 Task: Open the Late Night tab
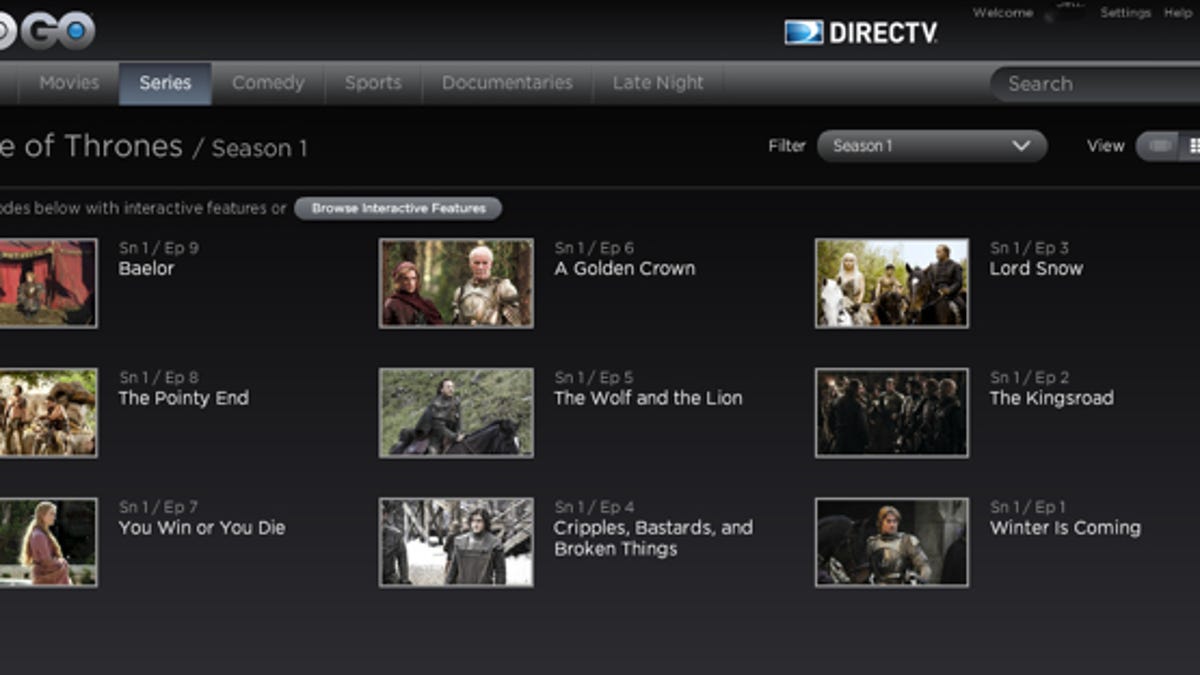coord(657,83)
